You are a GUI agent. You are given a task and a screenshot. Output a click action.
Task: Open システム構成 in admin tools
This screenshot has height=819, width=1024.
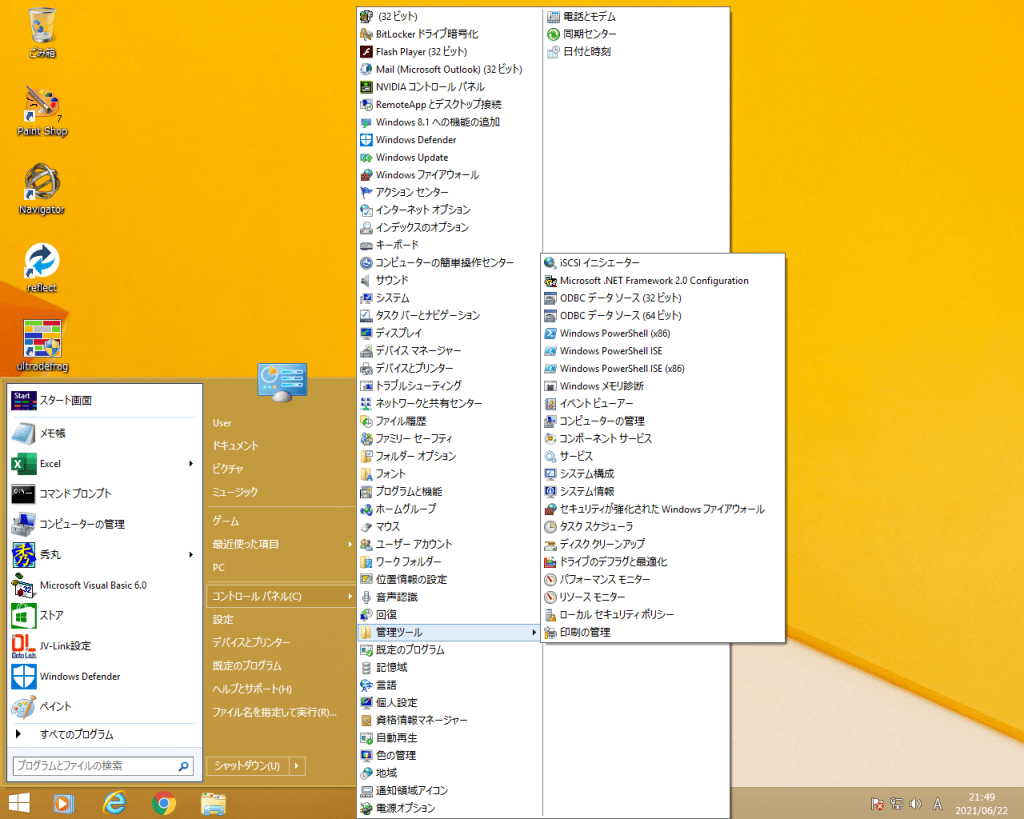[x=663, y=474]
